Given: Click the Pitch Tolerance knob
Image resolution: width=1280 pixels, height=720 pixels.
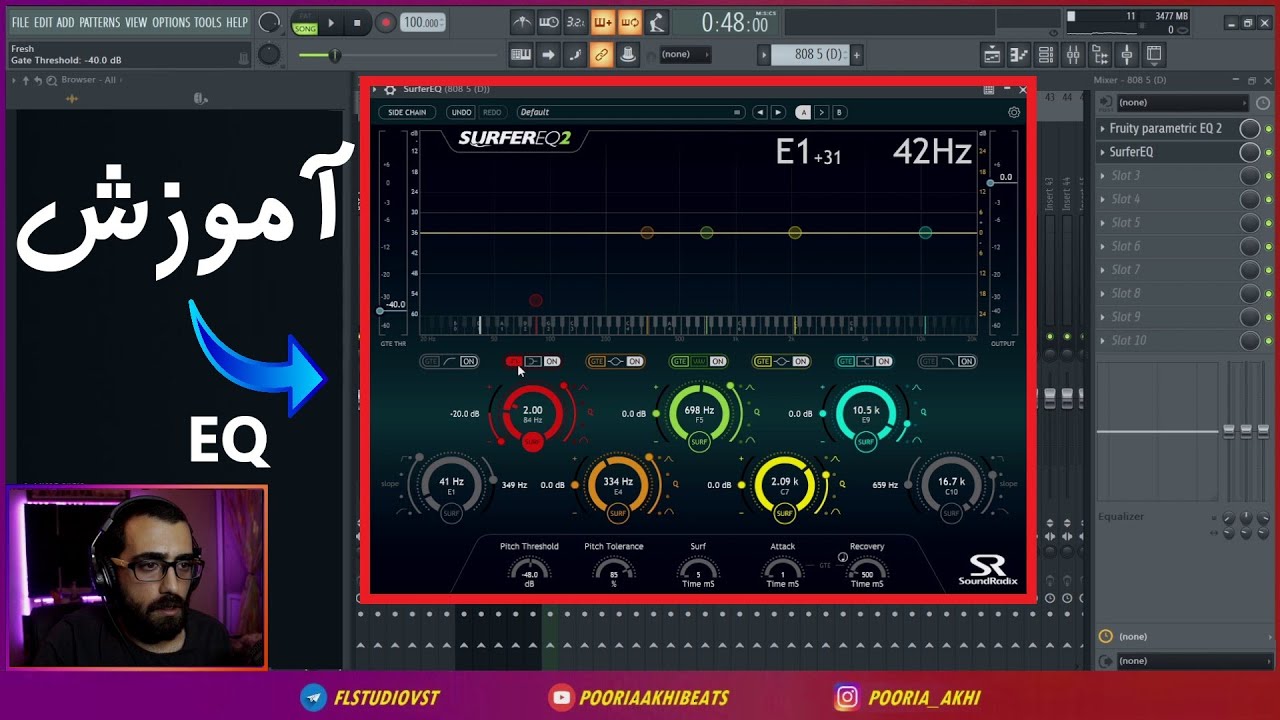Looking at the screenshot, I should [x=614, y=572].
